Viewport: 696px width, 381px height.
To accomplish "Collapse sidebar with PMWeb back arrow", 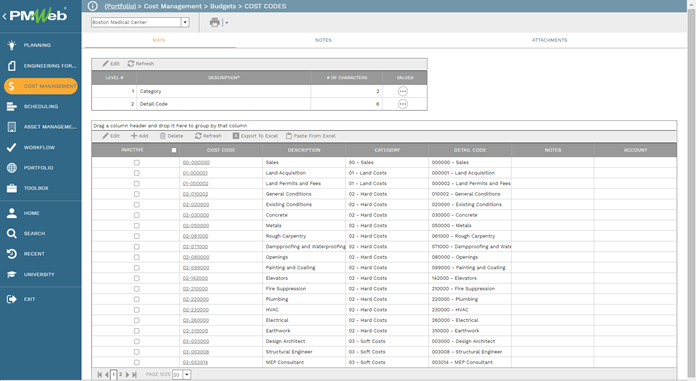I will [x=4, y=16].
